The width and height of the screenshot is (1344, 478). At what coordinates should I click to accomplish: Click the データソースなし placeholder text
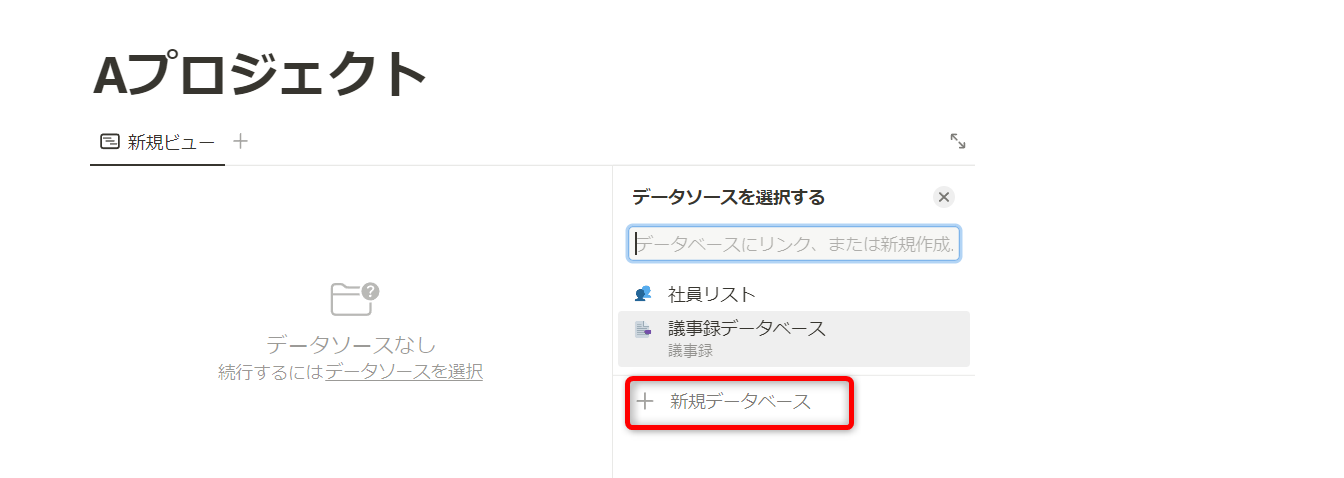click(351, 345)
